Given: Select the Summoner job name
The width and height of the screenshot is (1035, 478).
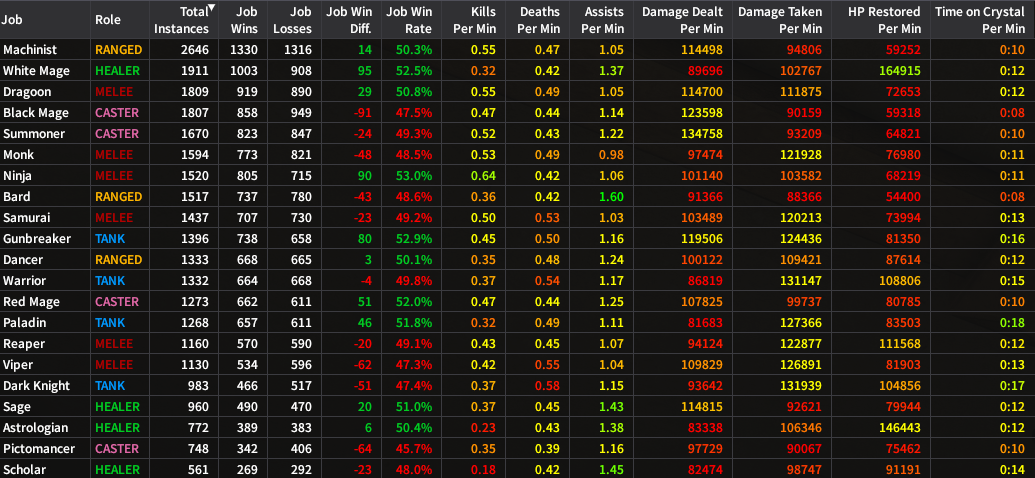Looking at the screenshot, I should tap(34, 133).
